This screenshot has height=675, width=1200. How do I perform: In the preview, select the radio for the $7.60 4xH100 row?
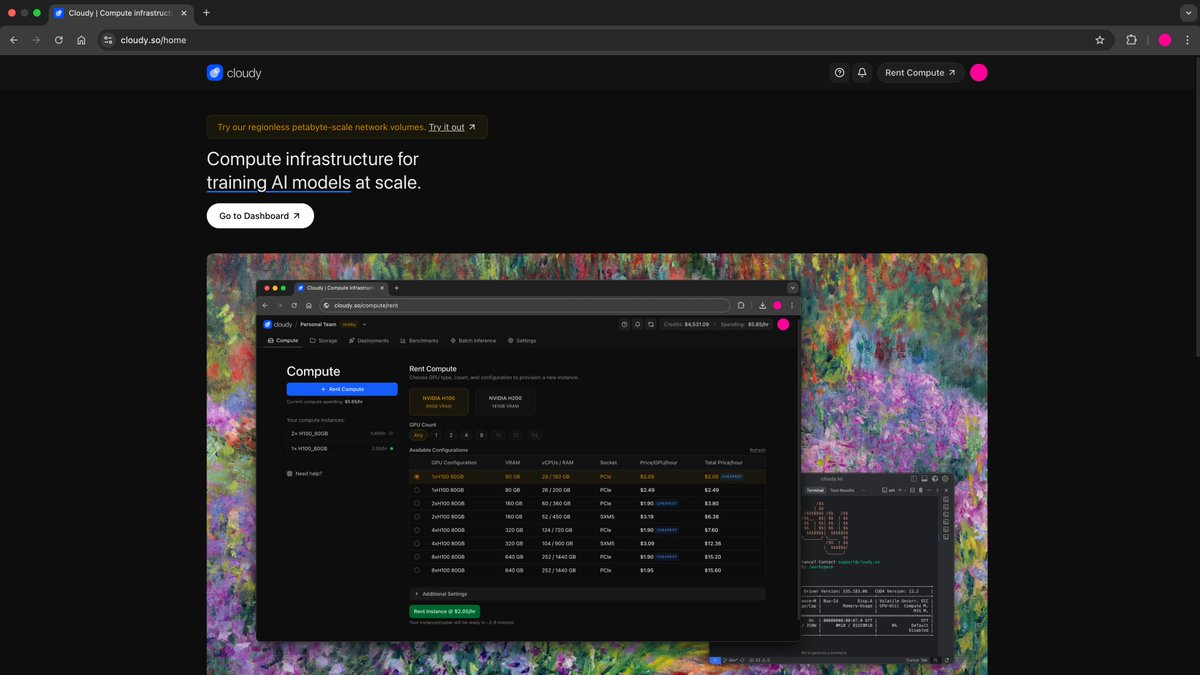pyautogui.click(x=417, y=530)
